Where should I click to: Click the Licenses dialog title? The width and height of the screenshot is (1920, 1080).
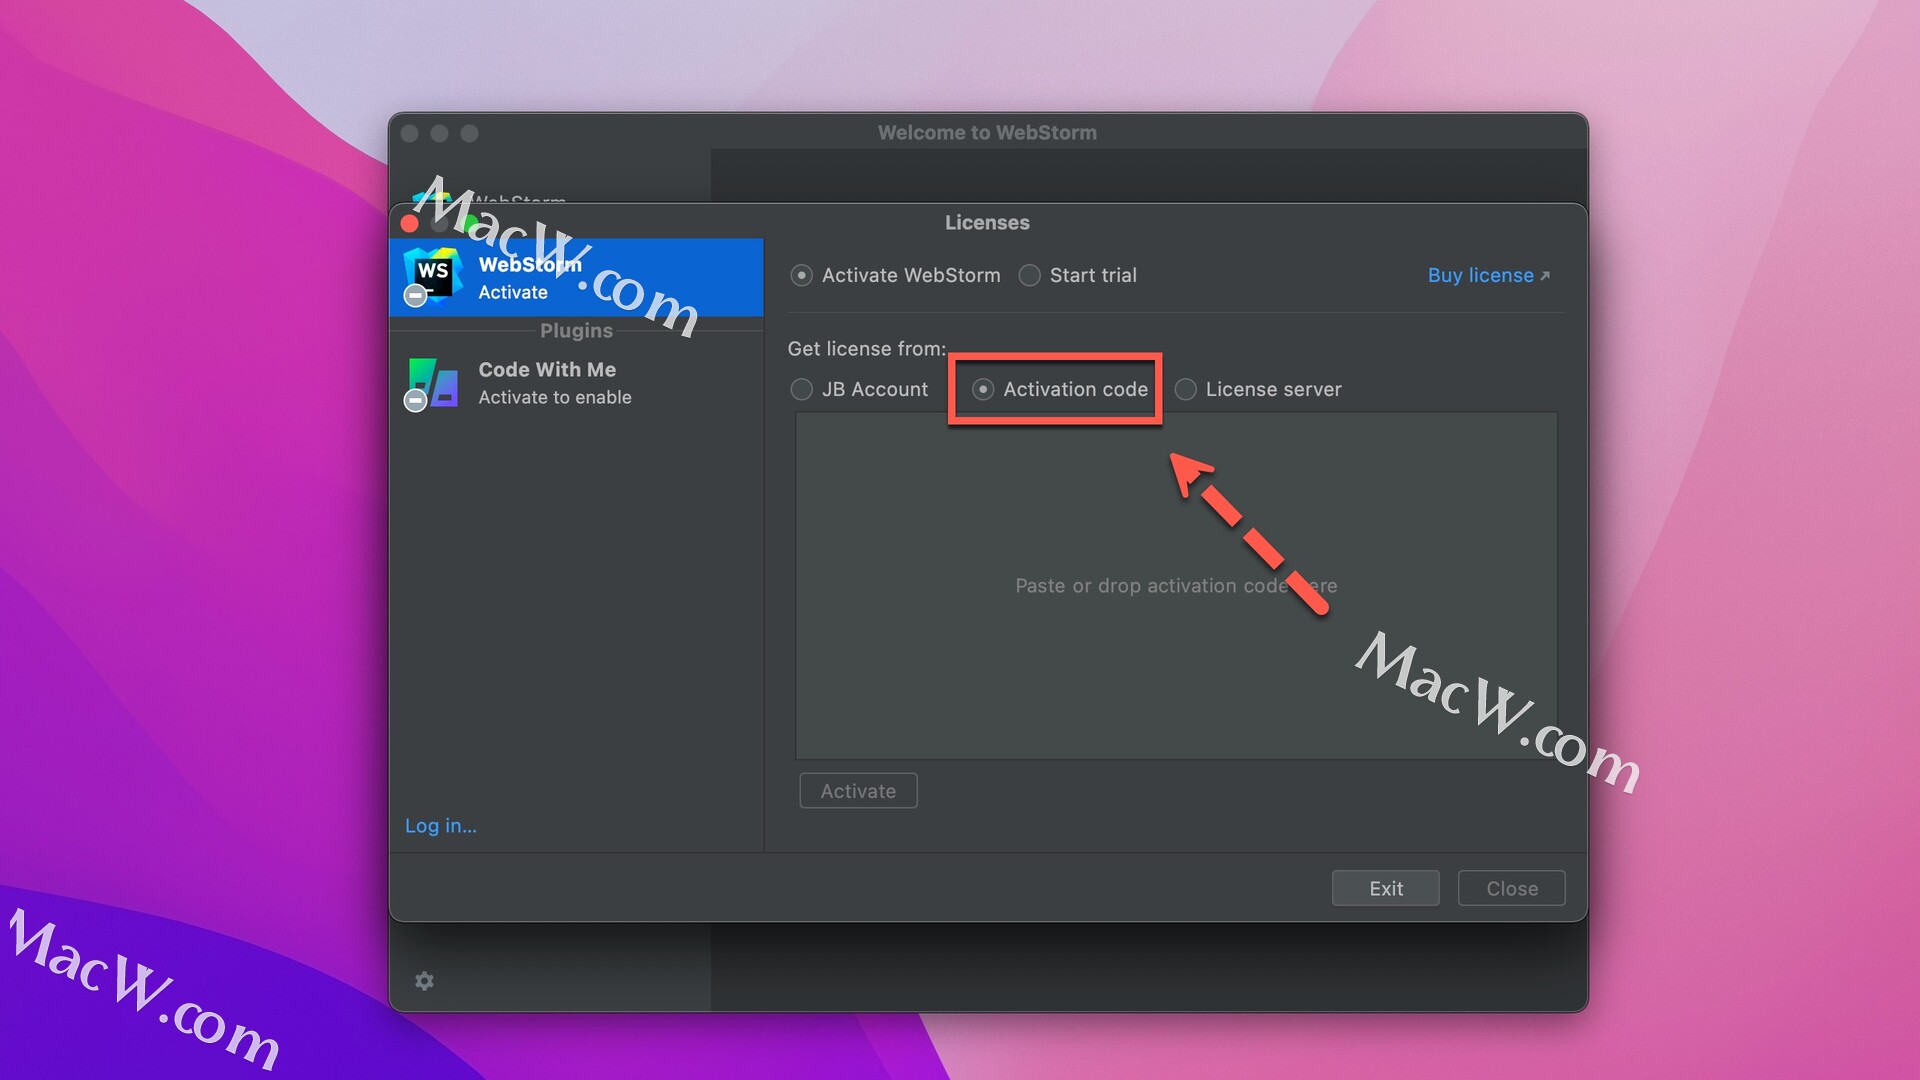point(987,223)
